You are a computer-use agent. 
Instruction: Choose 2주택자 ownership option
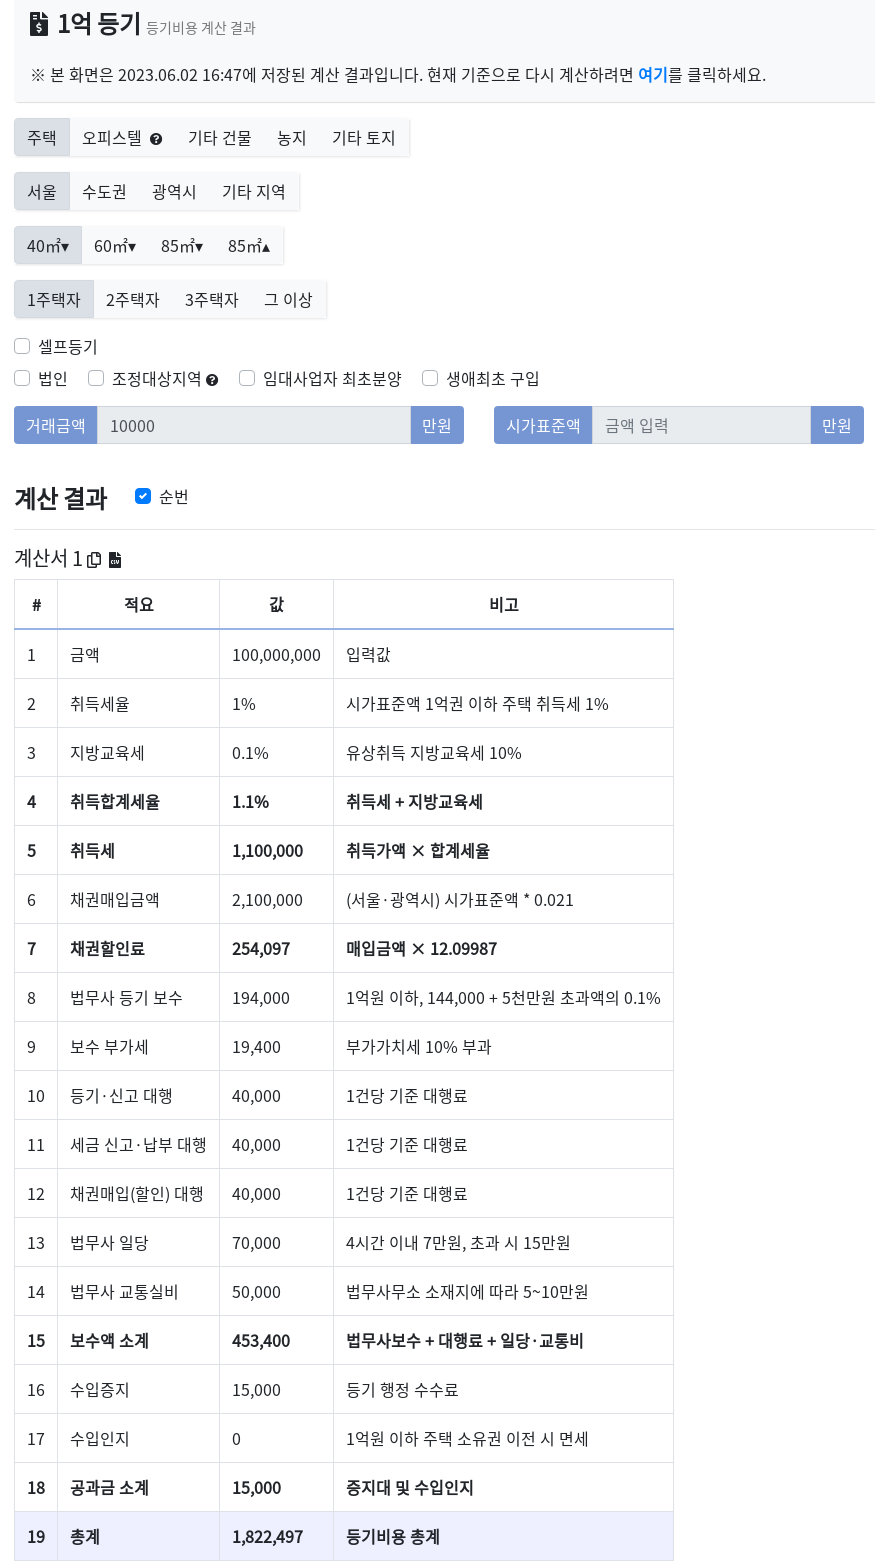tap(133, 300)
